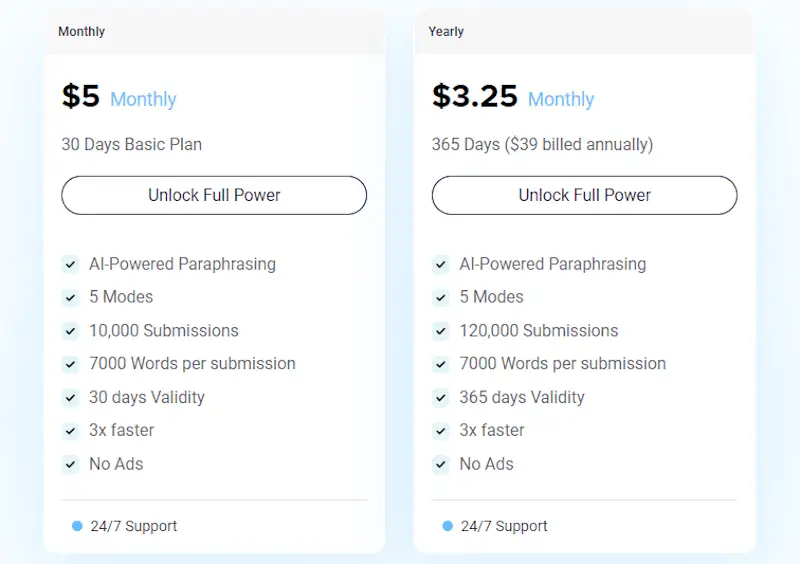Click Yearly plan's No Ads checkmark
The image size is (800, 564).
point(440,464)
